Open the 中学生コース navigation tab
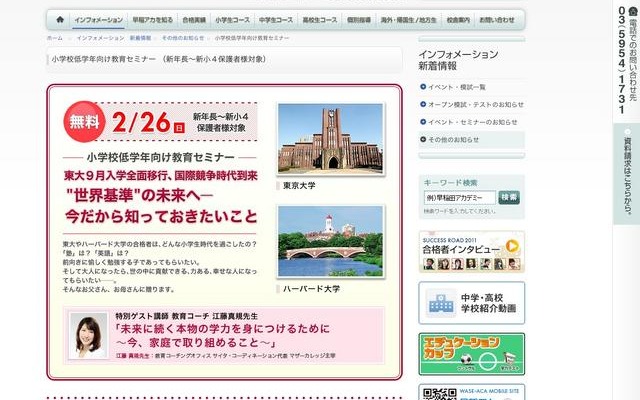640x400 pixels. (x=276, y=20)
